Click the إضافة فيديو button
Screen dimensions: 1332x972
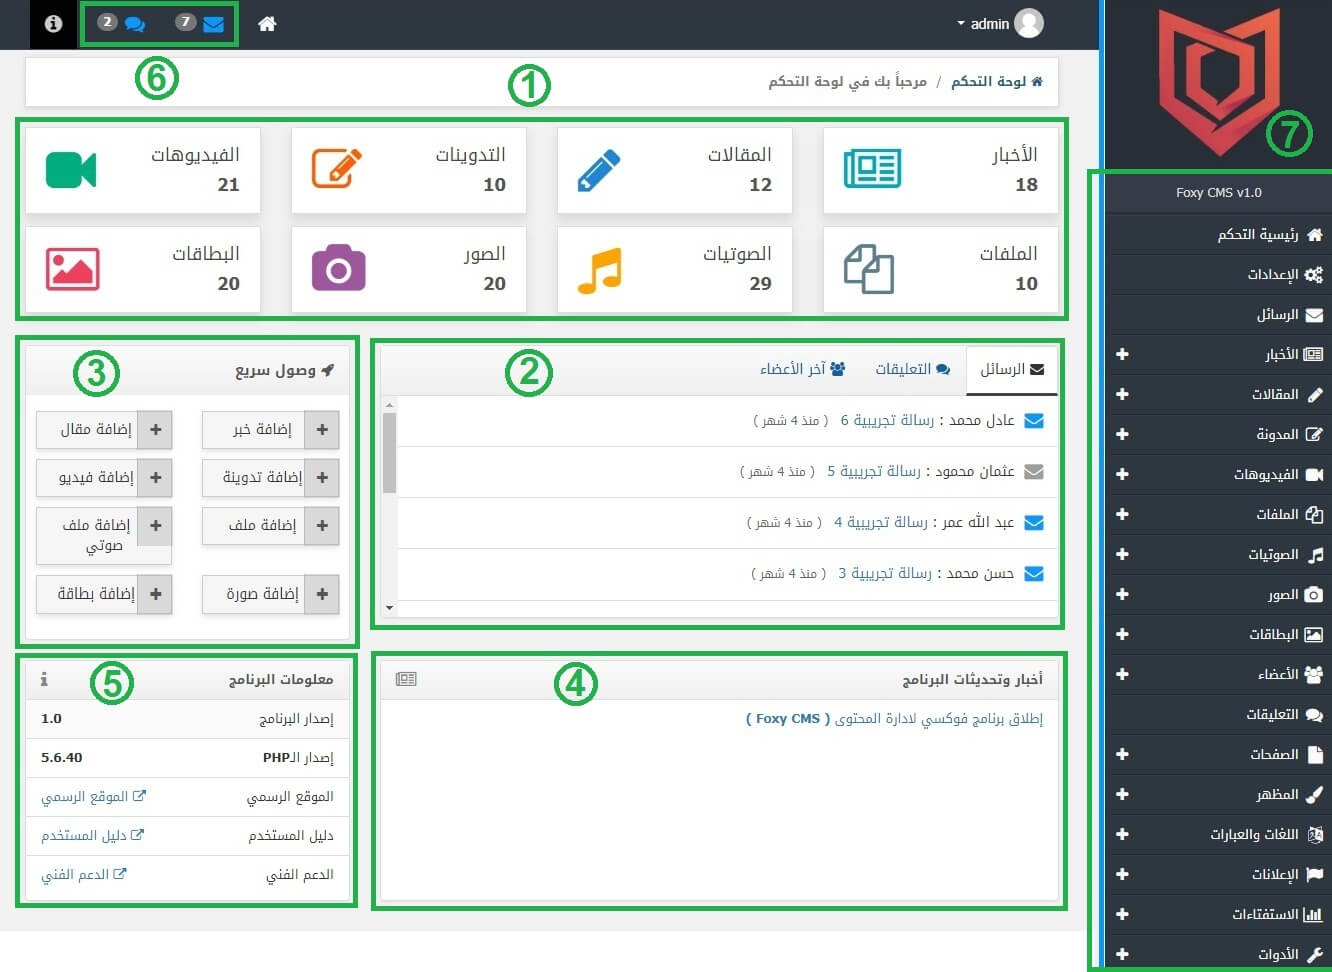(x=104, y=477)
